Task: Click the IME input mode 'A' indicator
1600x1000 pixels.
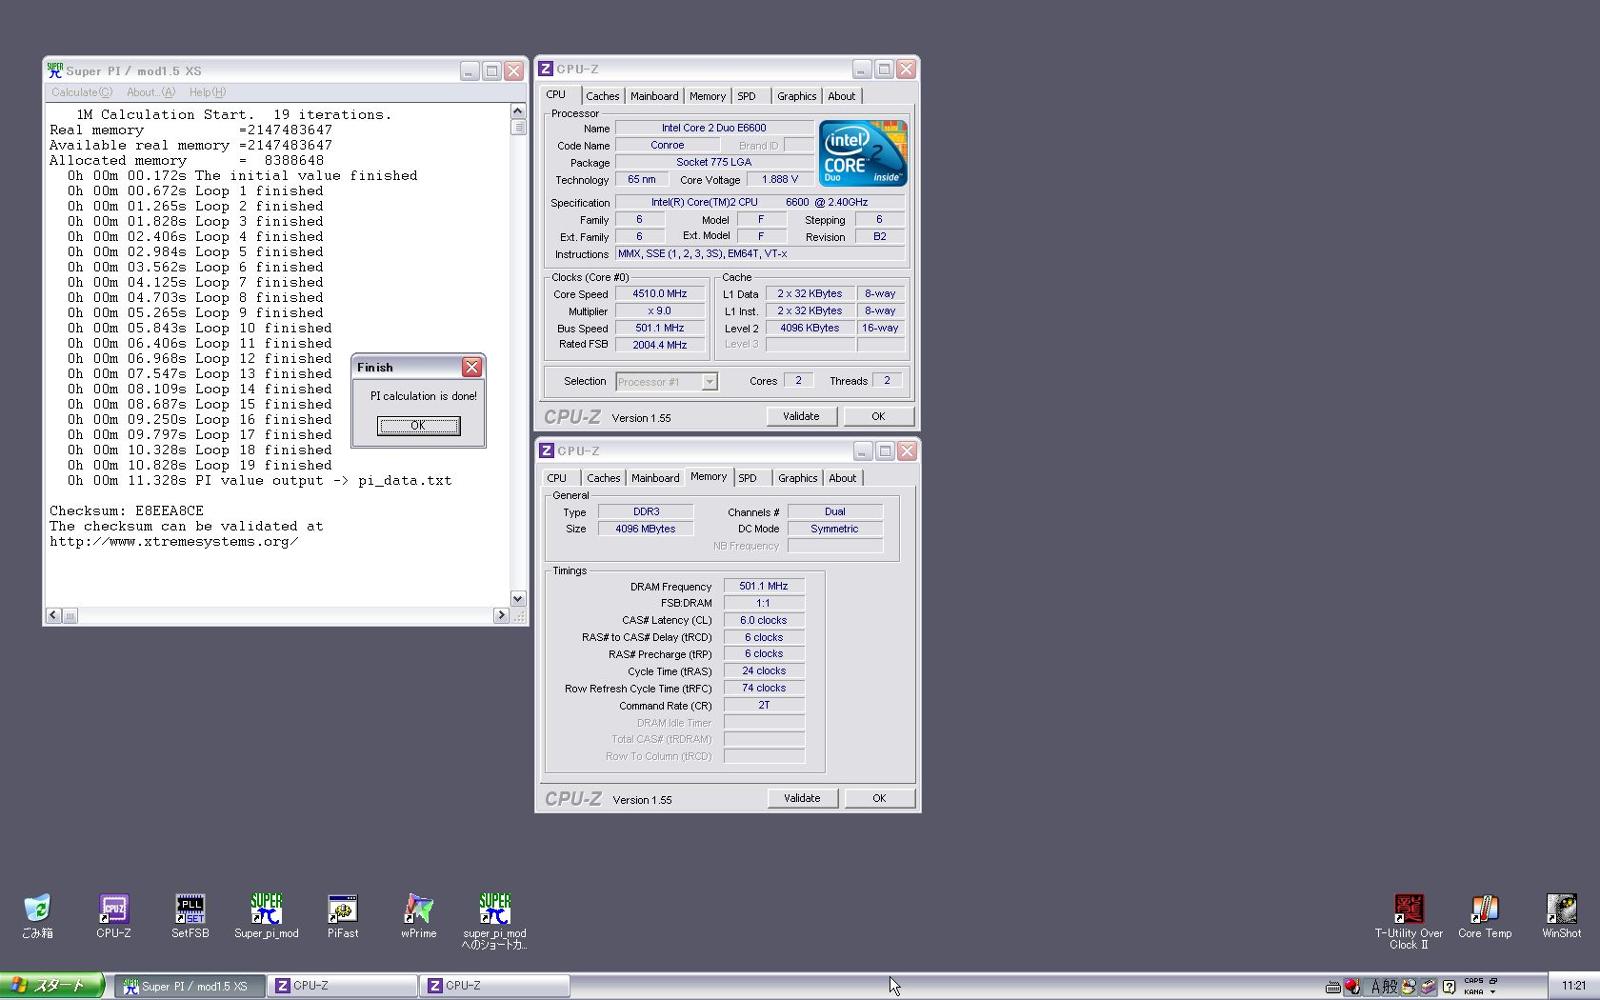Action: click(x=1375, y=986)
